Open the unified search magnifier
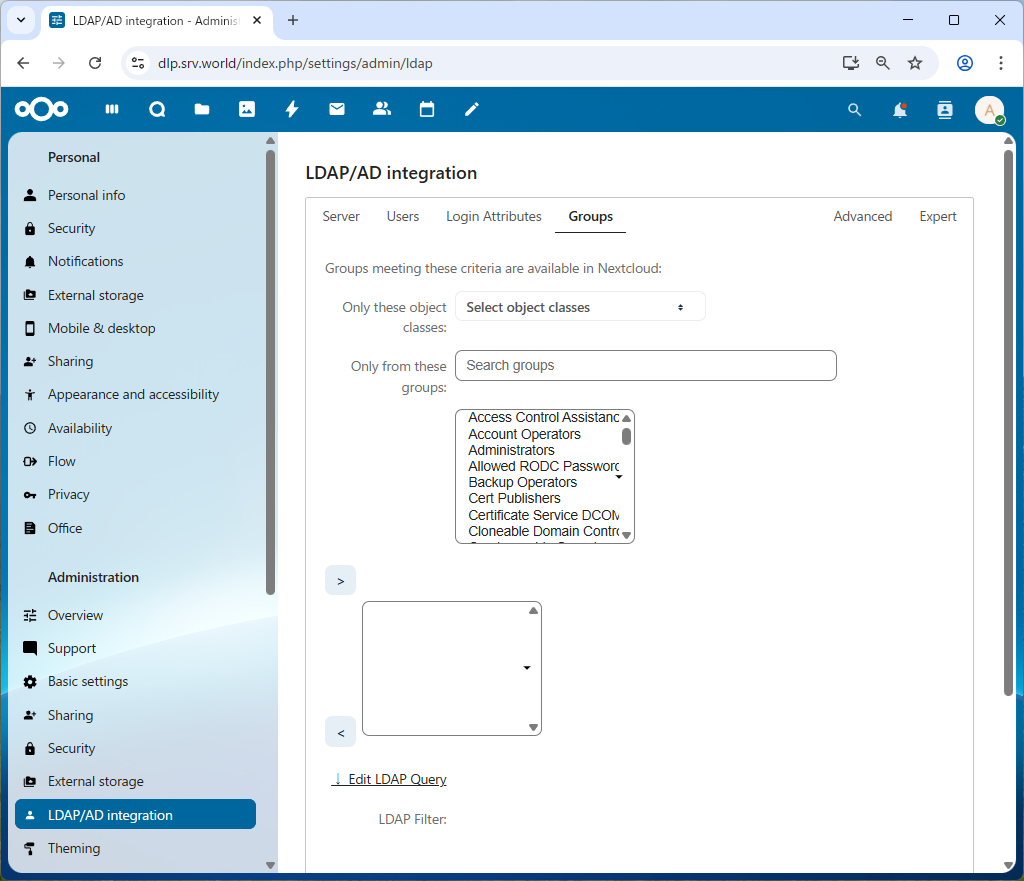This screenshot has height=881, width=1024. tap(854, 110)
